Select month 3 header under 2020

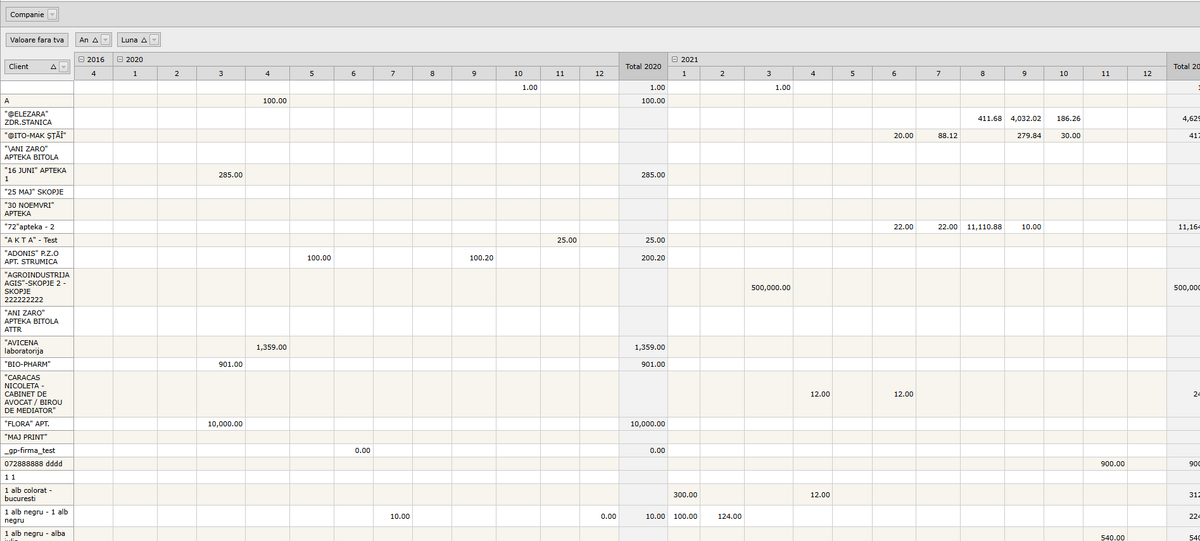click(221, 73)
